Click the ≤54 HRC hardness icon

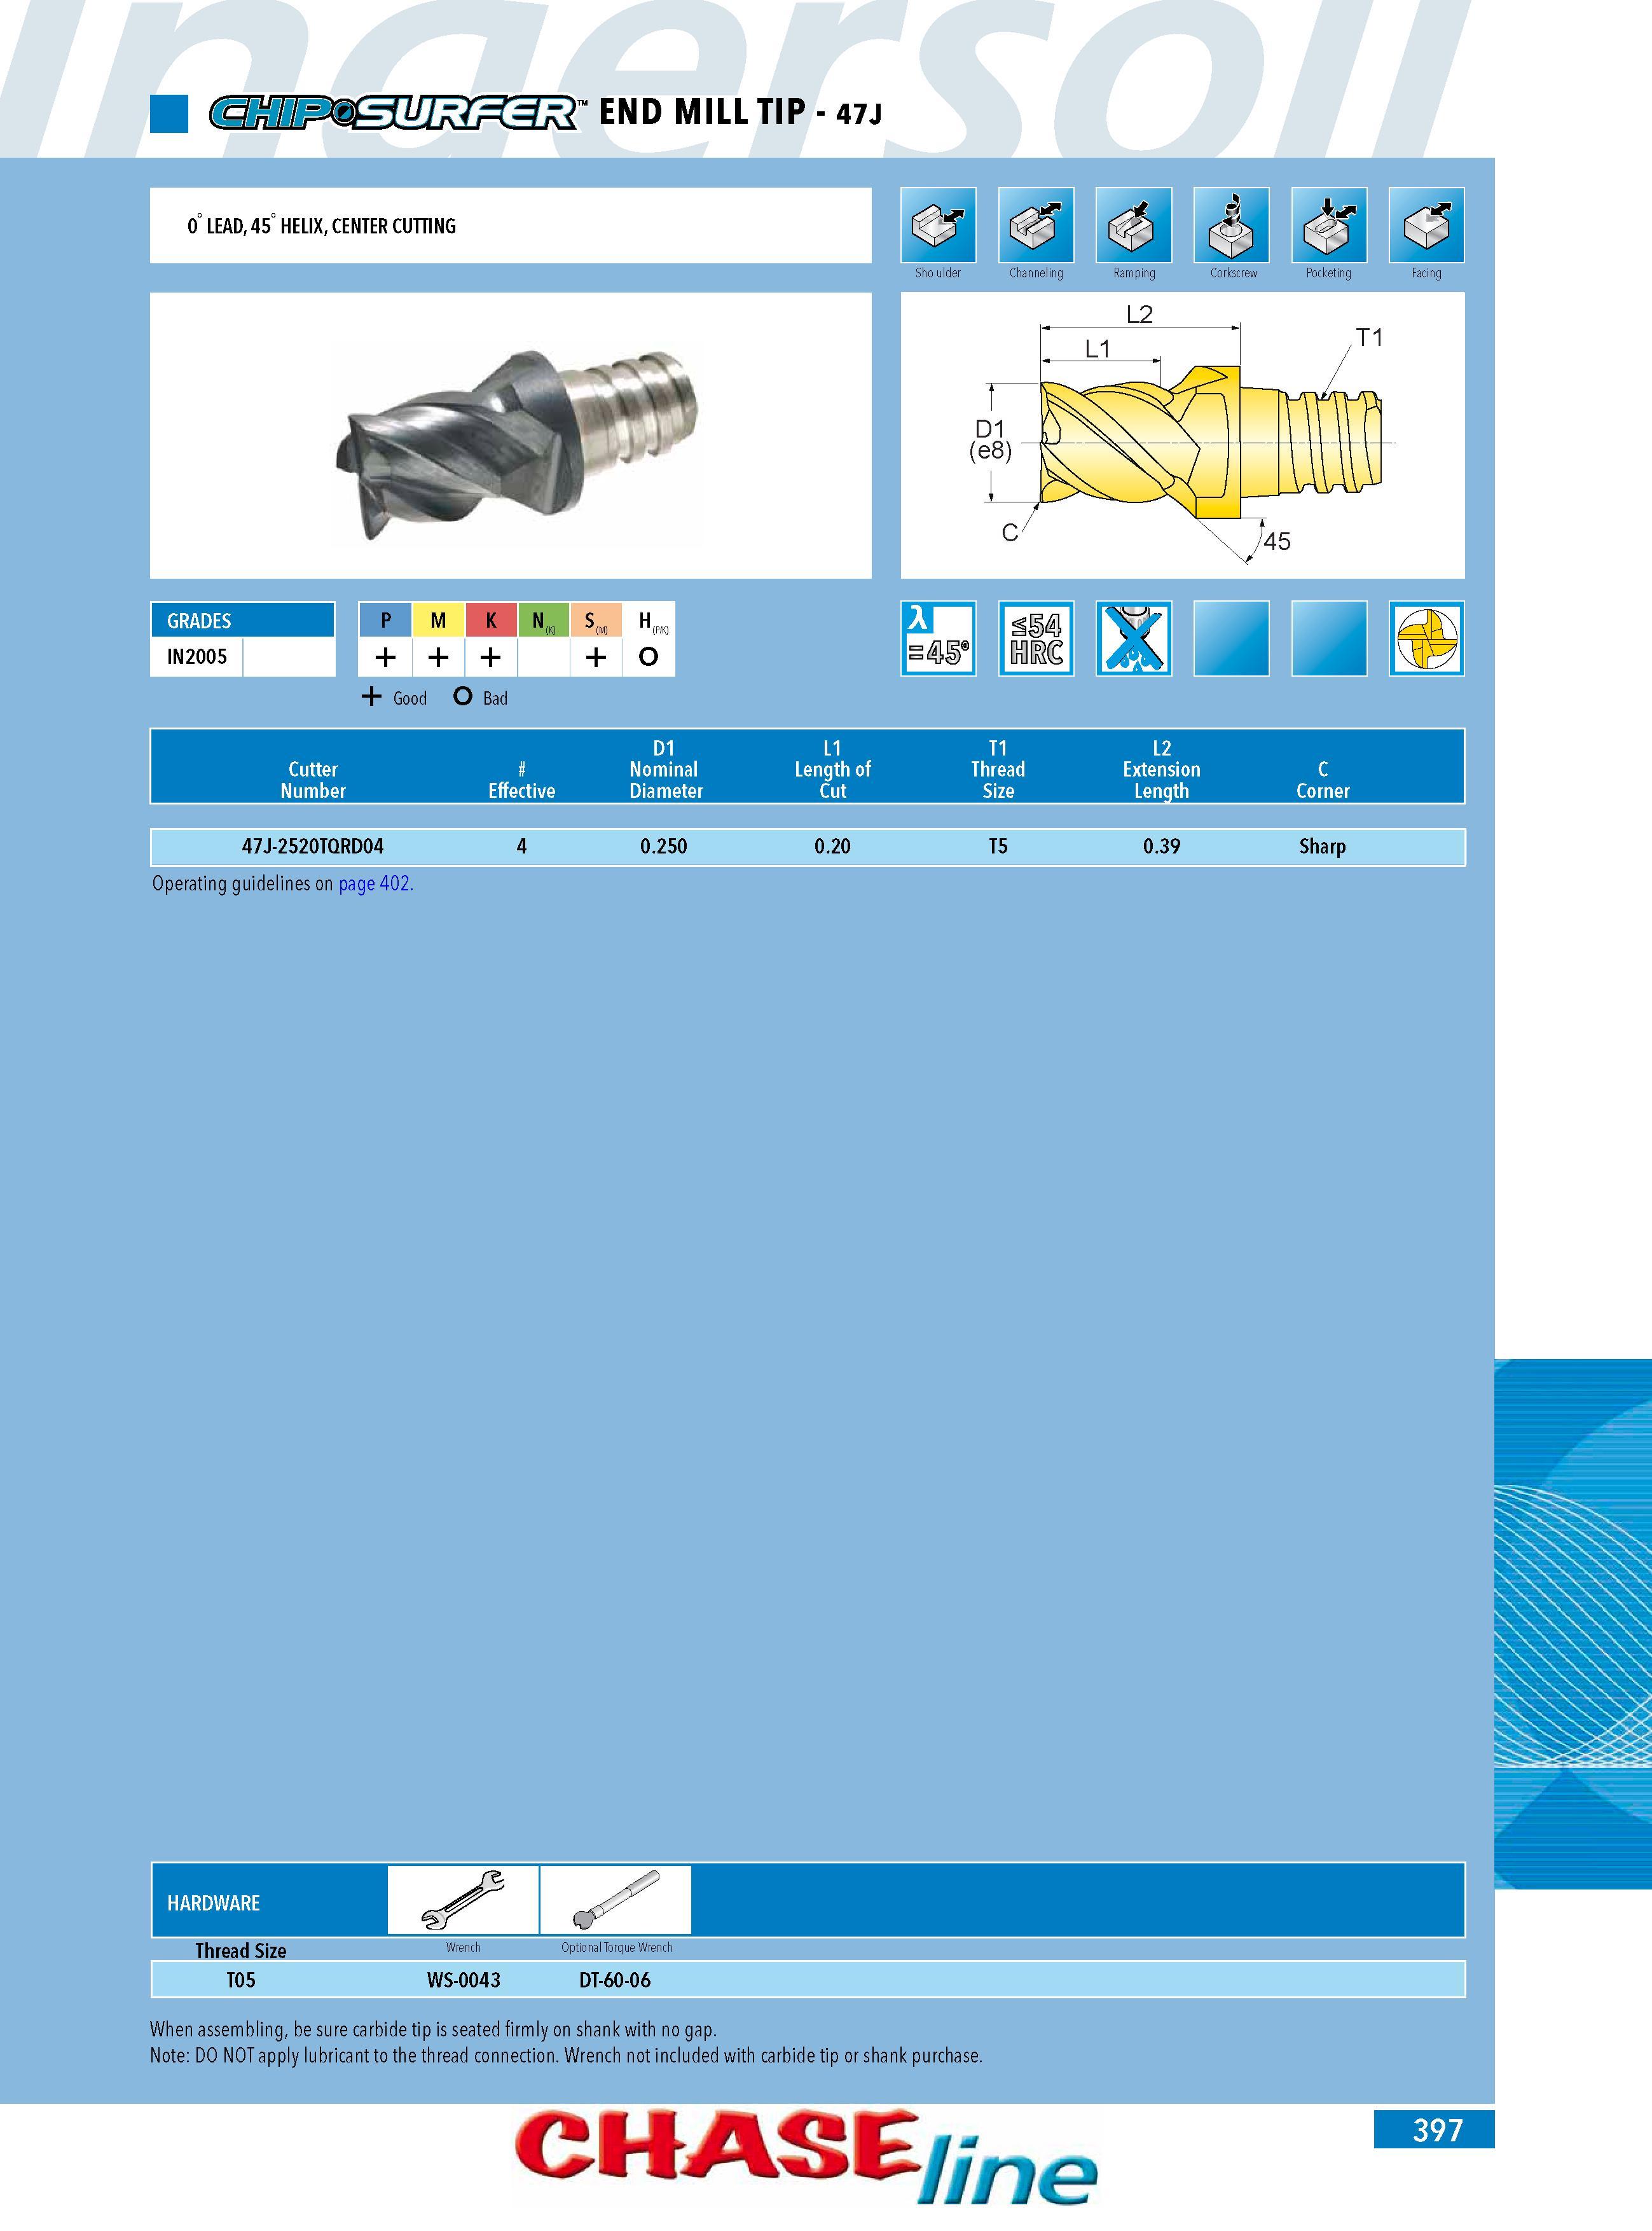point(1036,638)
